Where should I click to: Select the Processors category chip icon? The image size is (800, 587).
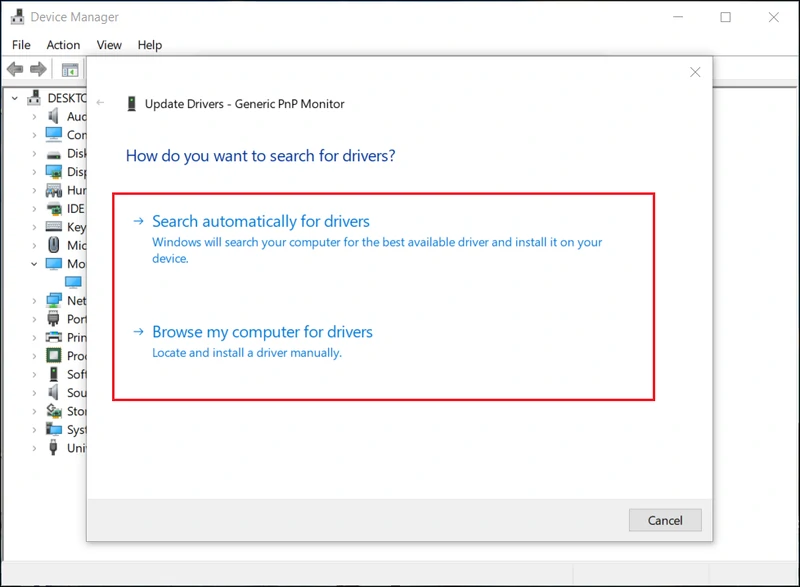[x=54, y=356]
